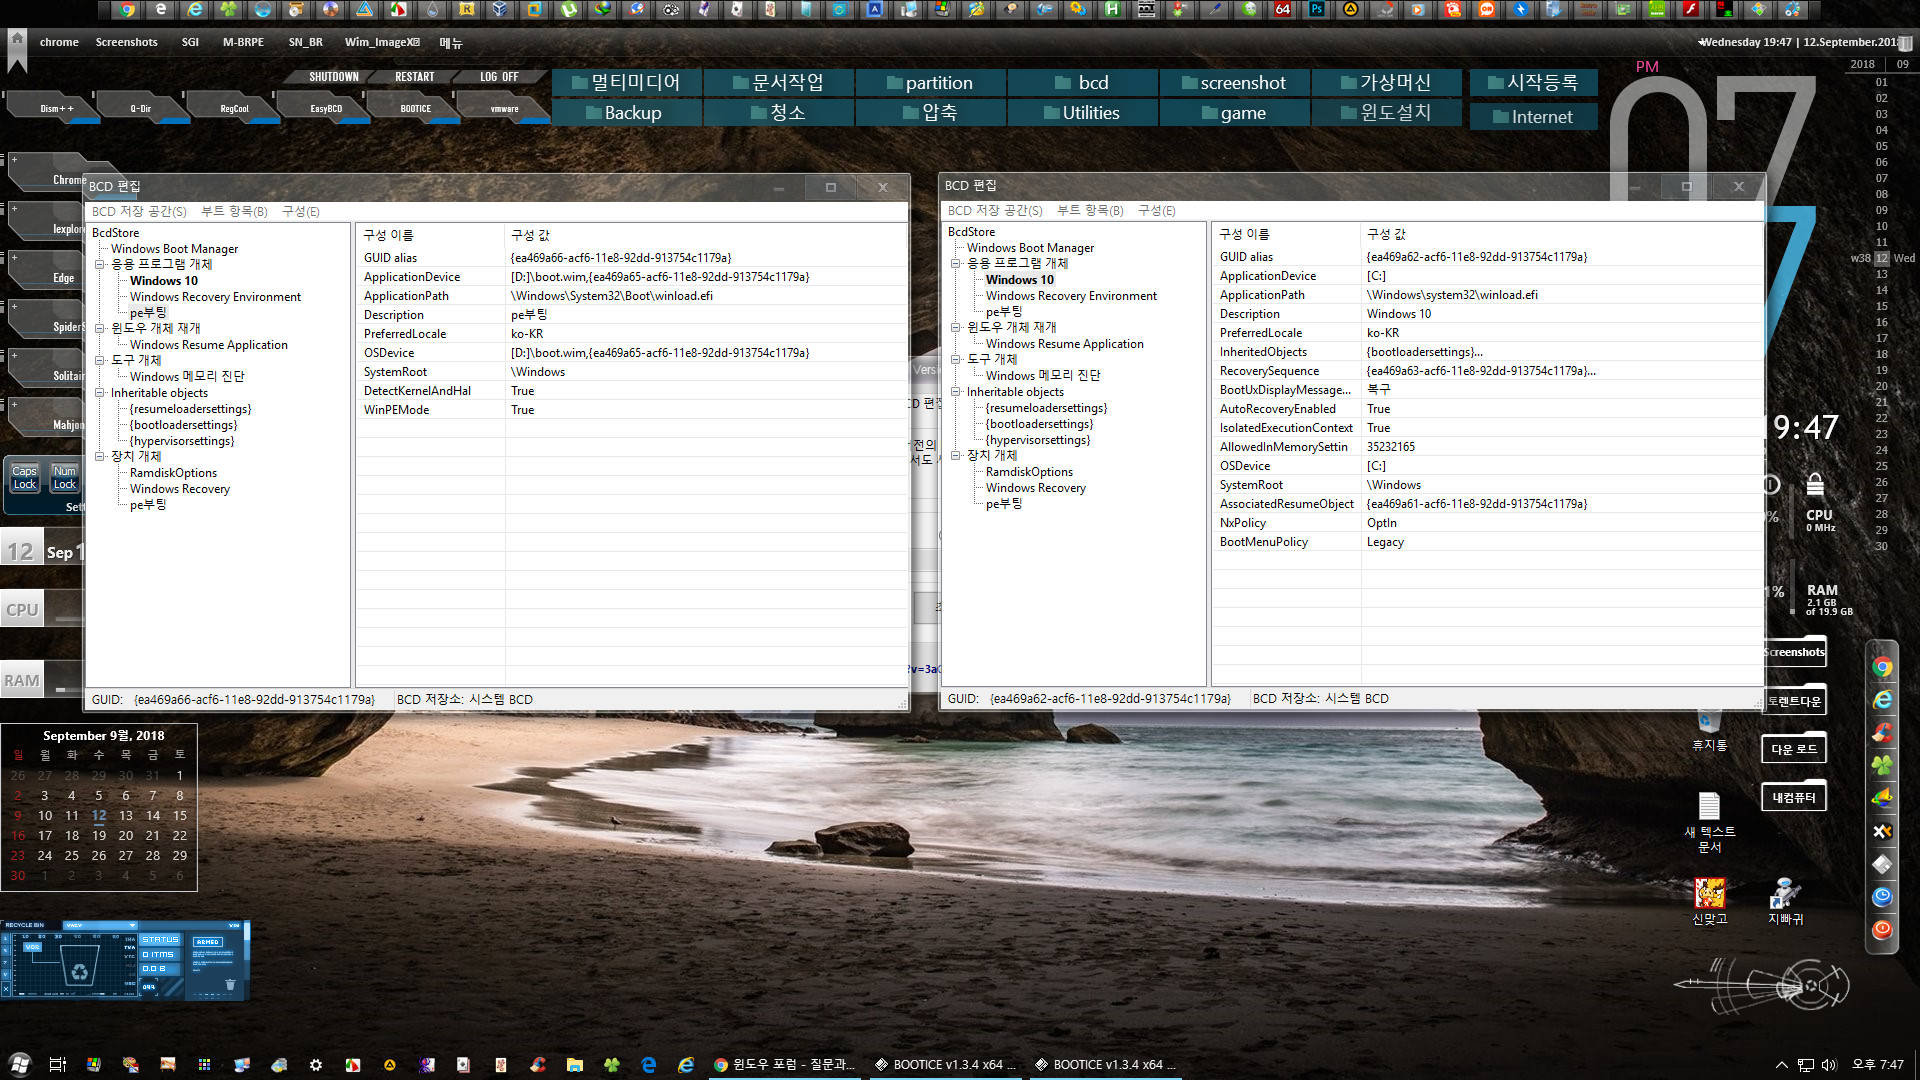This screenshot has height=1080, width=1920.
Task: Click green clover icon in right side dock
Action: (1882, 765)
